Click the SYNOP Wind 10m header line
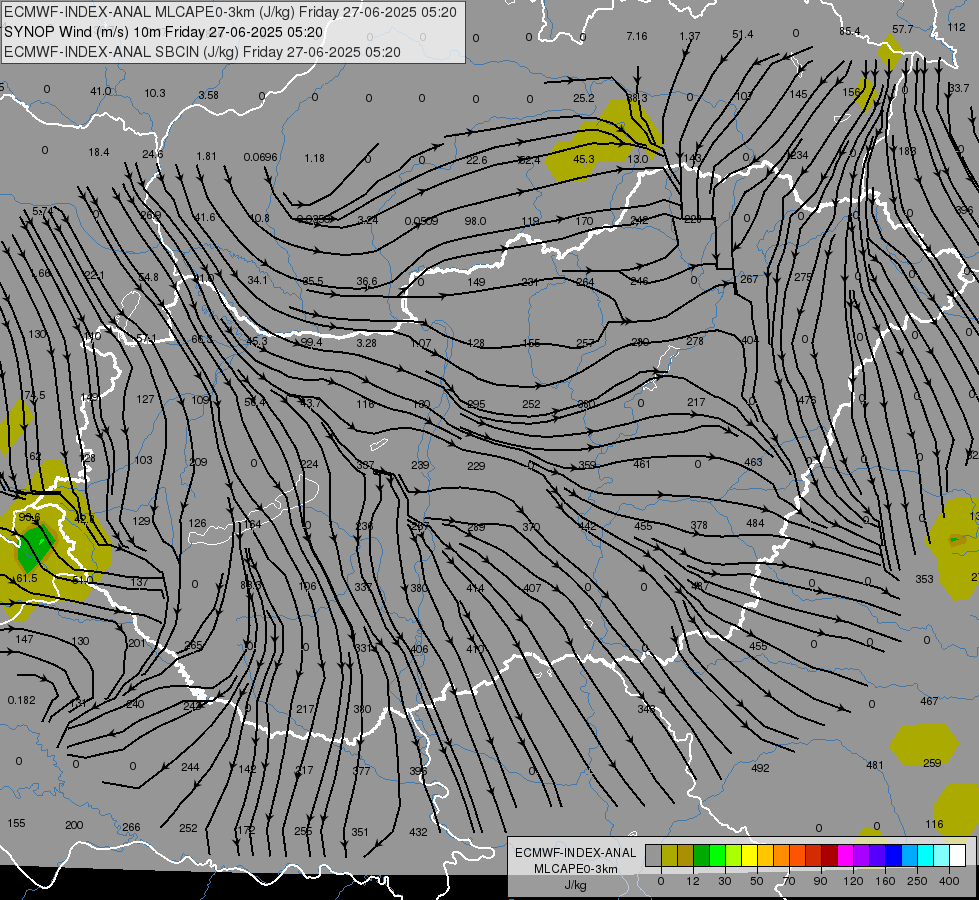The image size is (979, 900). click(x=164, y=32)
